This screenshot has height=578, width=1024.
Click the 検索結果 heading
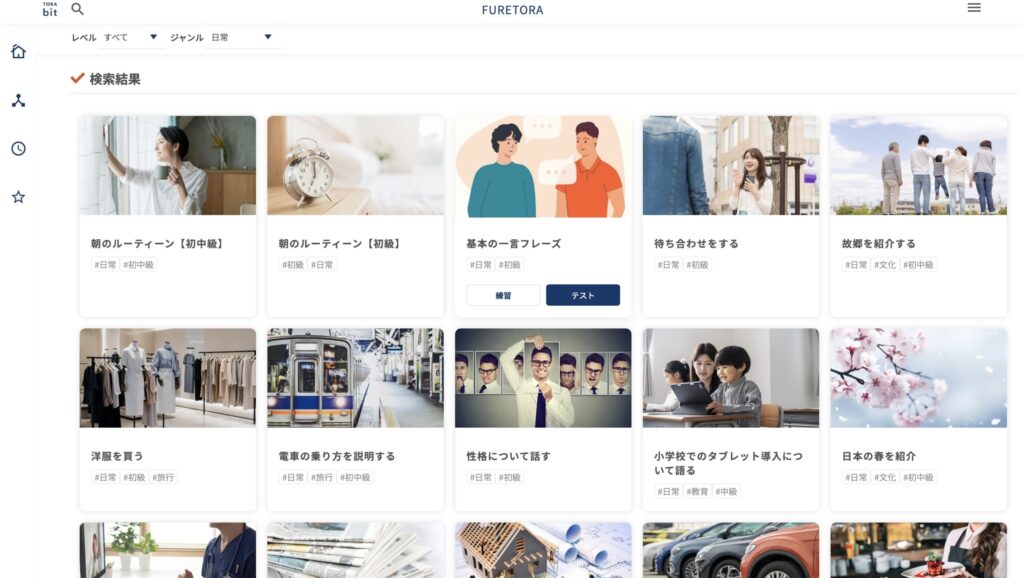click(x=115, y=79)
